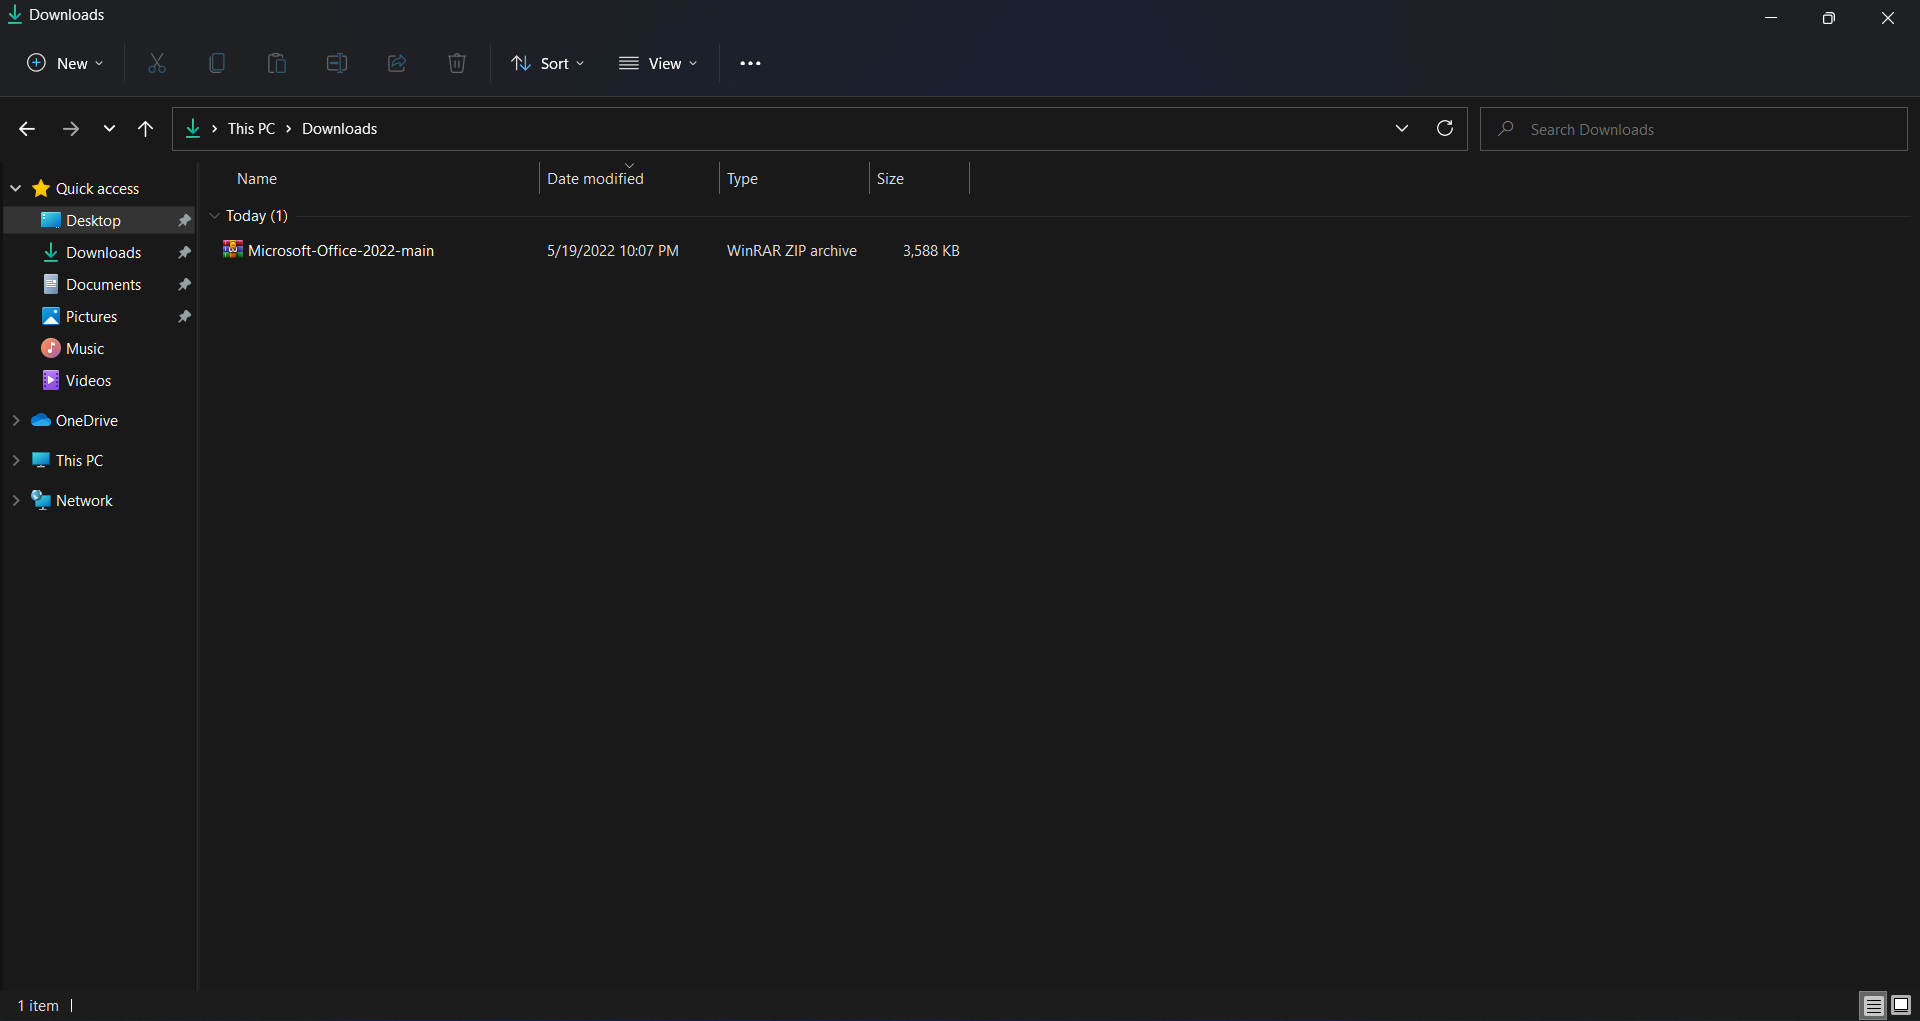Click the Delete trash can icon
Viewport: 1920px width, 1021px height.
click(457, 63)
